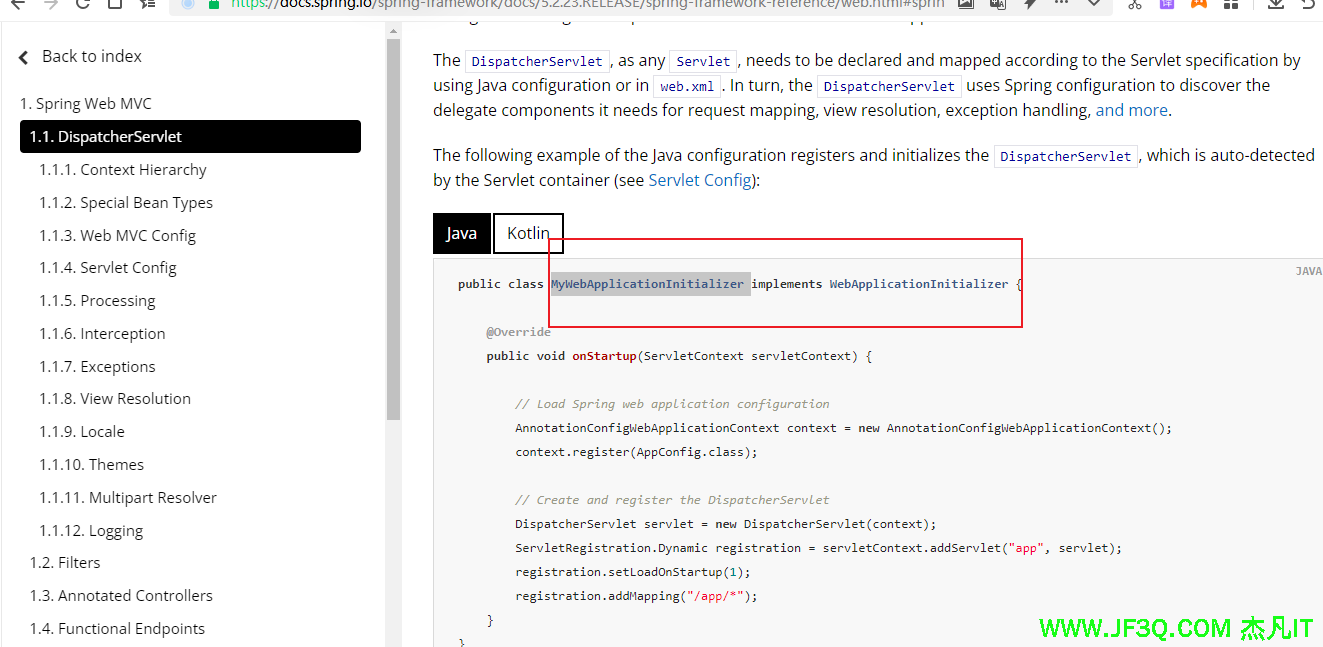Switch to the Kotlin code tab
Viewport: 1323px width, 647px height.
pyautogui.click(x=528, y=233)
